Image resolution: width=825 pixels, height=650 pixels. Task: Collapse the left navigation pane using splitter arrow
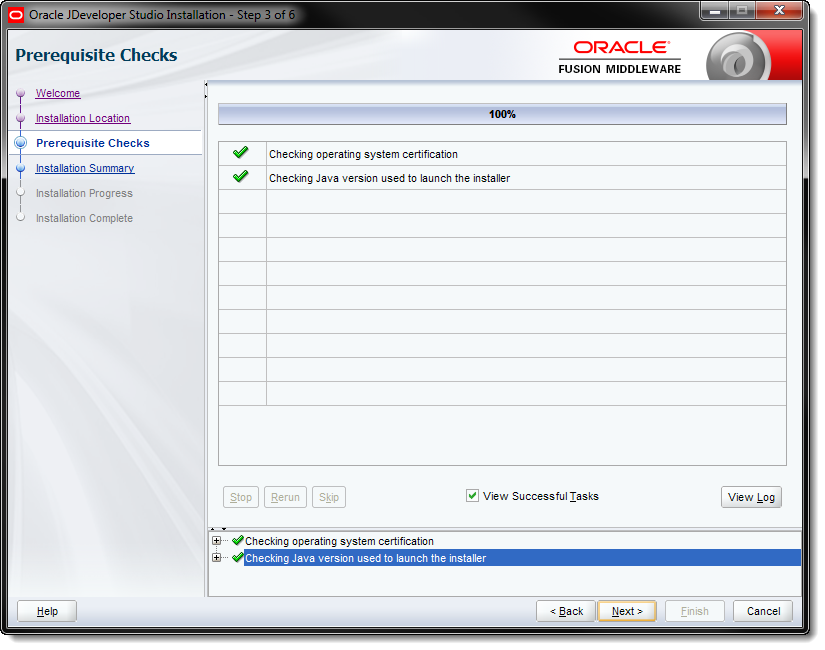(x=206, y=88)
